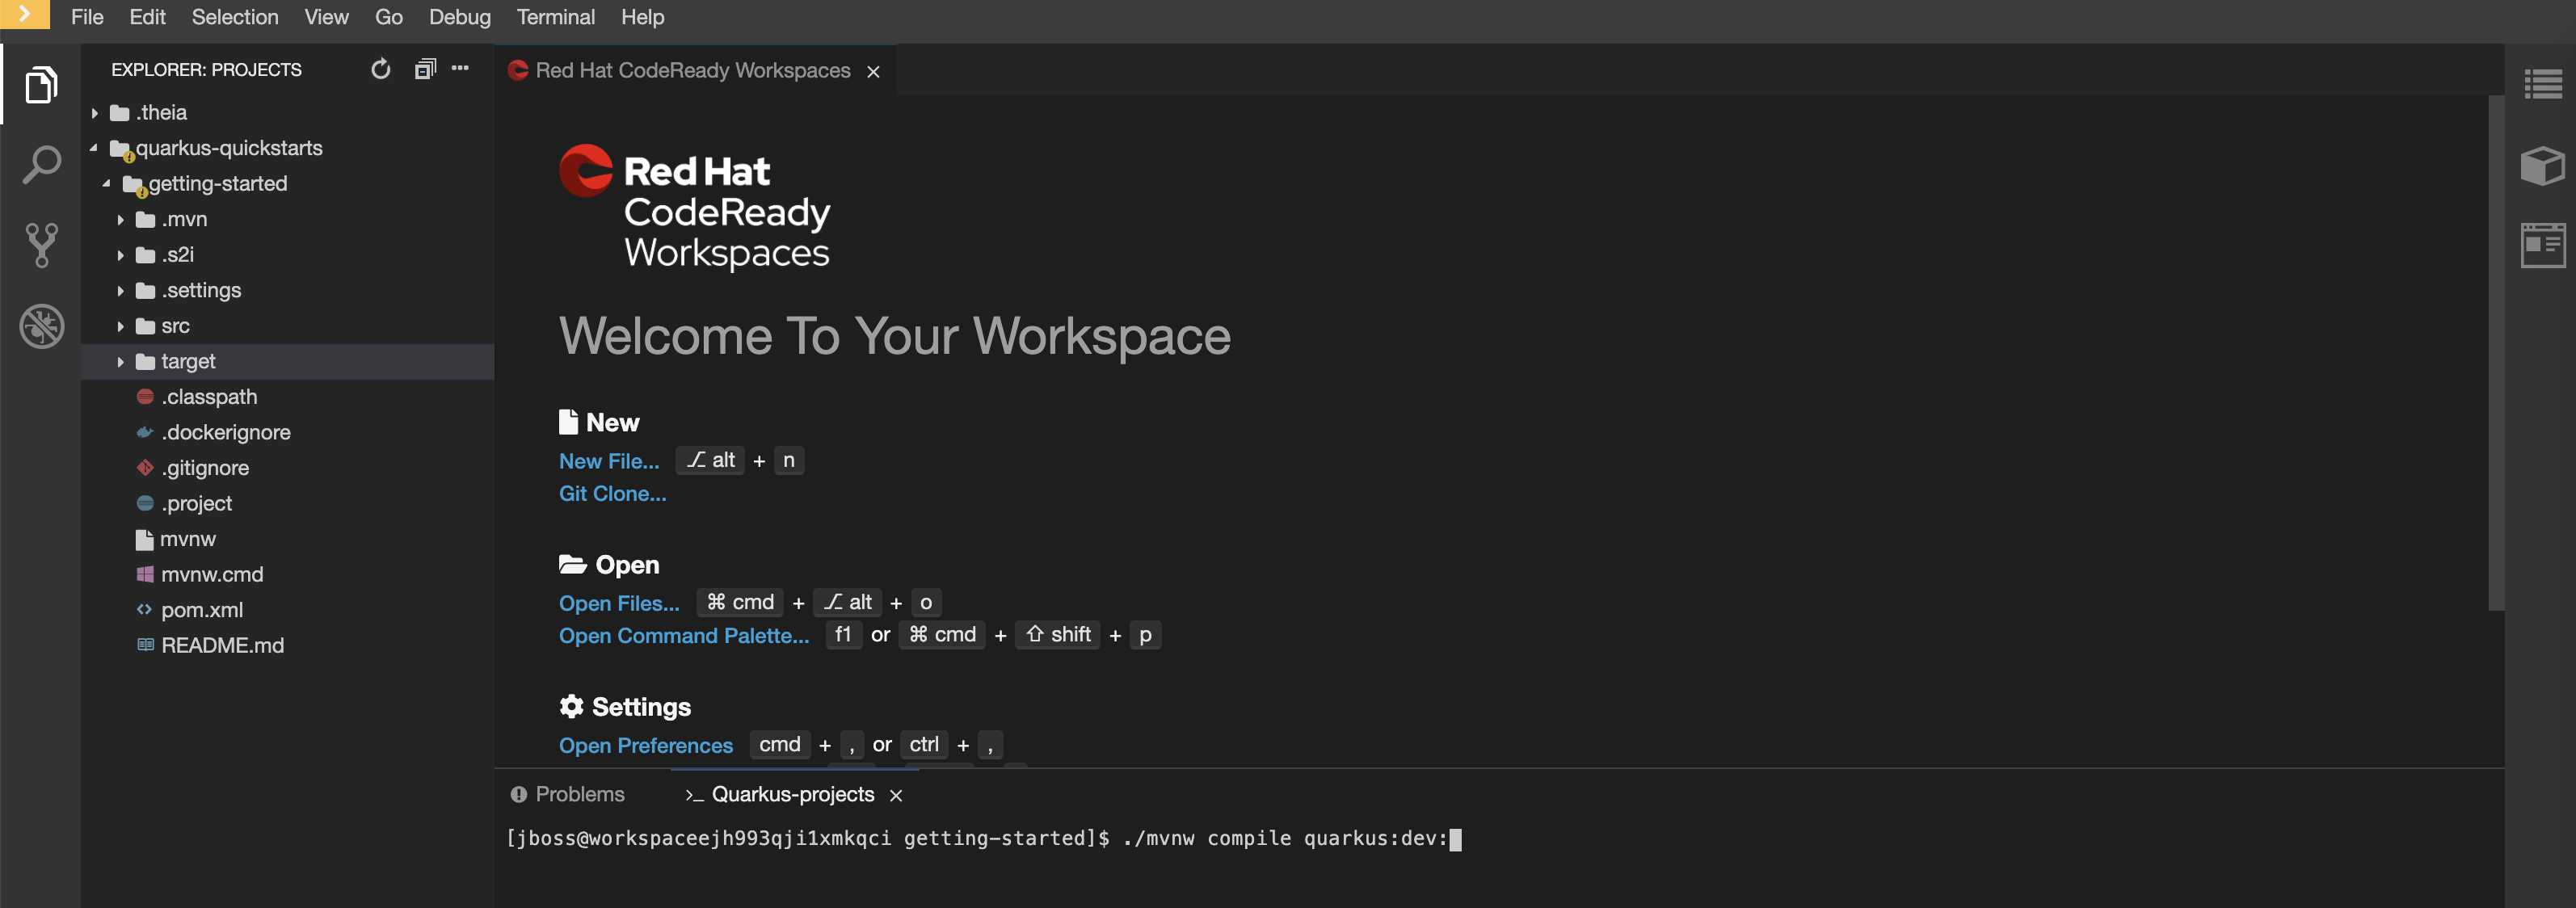Screen dimensions: 2576x908
Task: Click the yellow arrow main menu icon
Action: [x=25, y=14]
